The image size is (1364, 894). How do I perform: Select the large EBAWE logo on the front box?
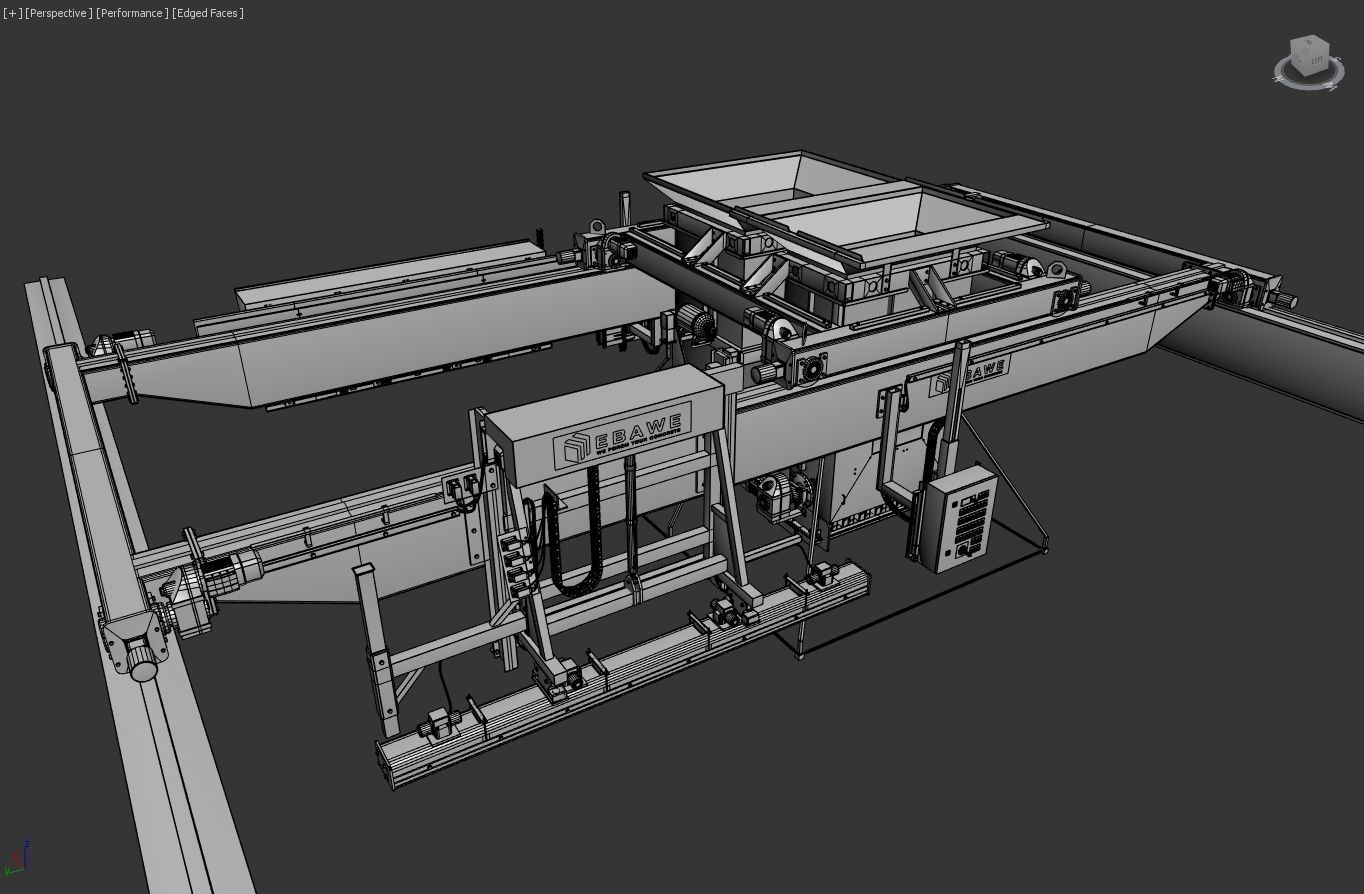[623, 437]
